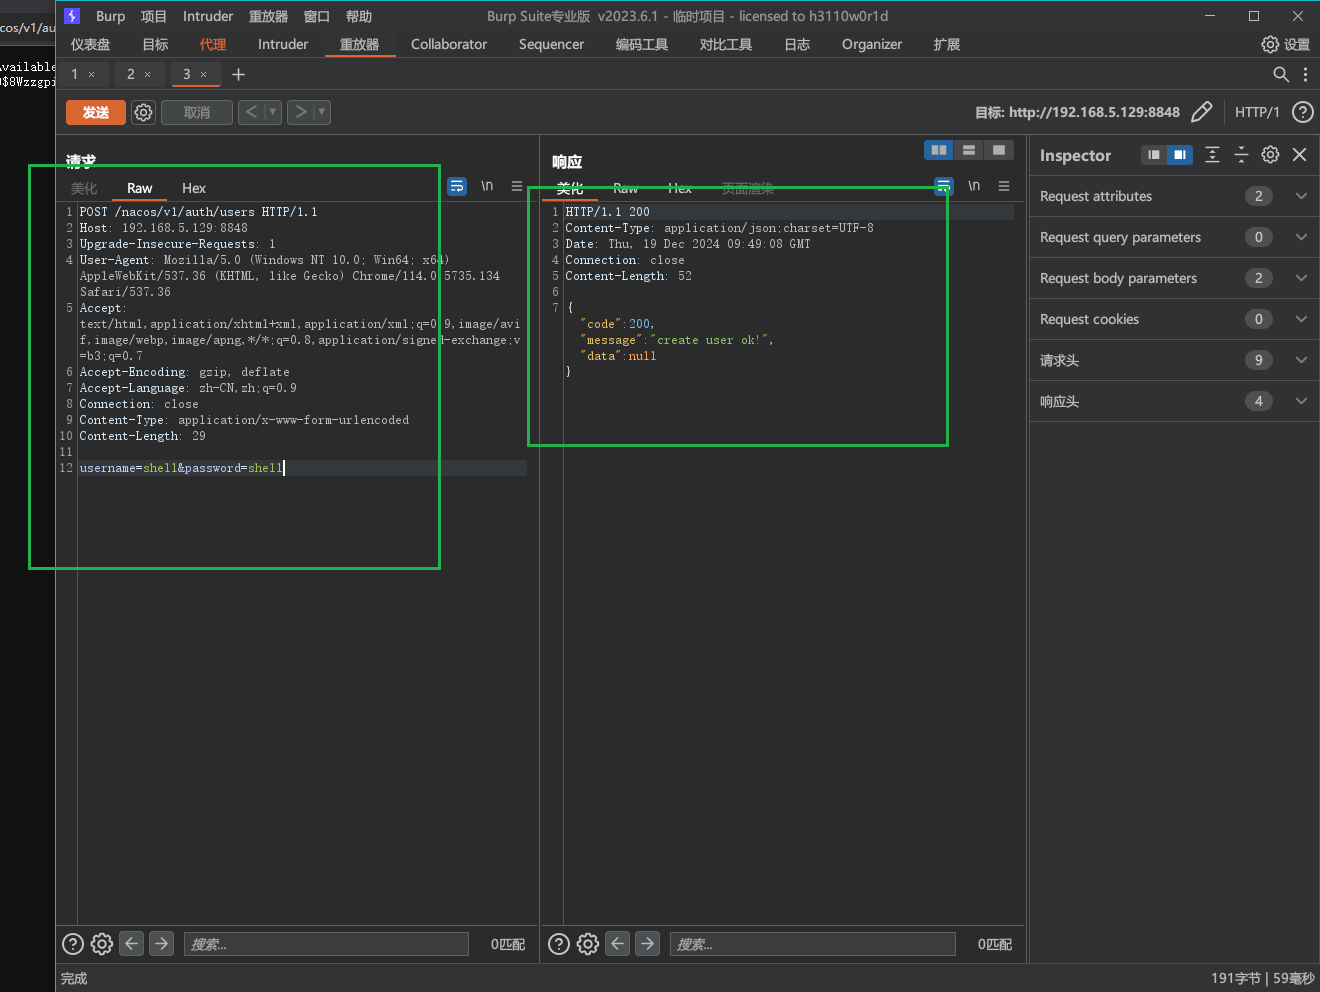1320x992 pixels.
Task: Open back history dropdown arrow
Action: pos(272,112)
